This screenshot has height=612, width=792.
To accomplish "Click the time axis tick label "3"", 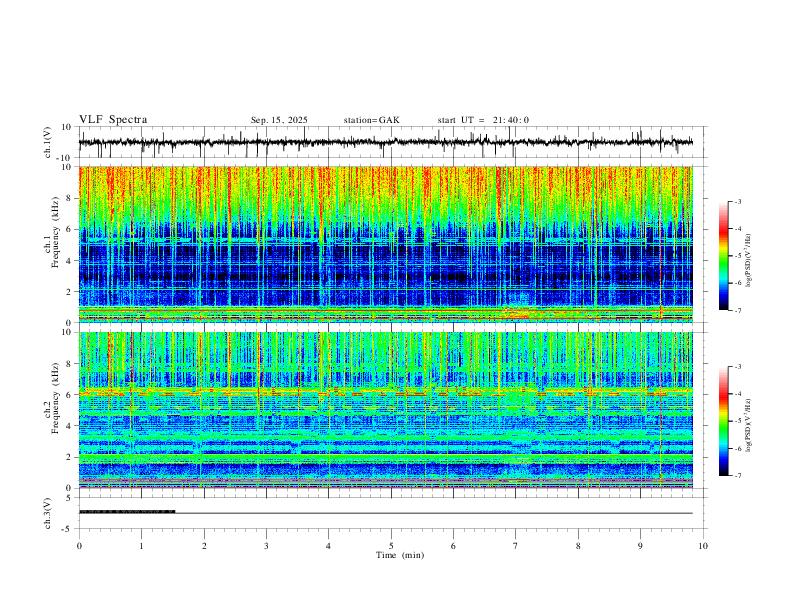I will click(266, 546).
